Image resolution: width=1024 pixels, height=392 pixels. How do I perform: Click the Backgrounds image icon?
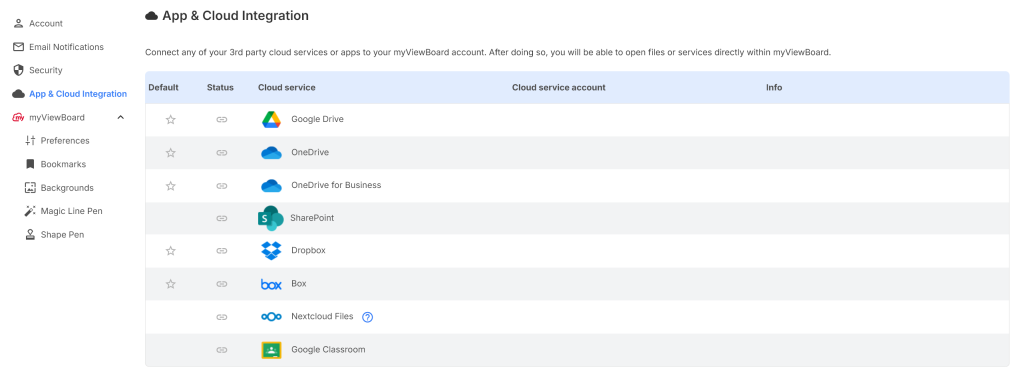click(30, 188)
